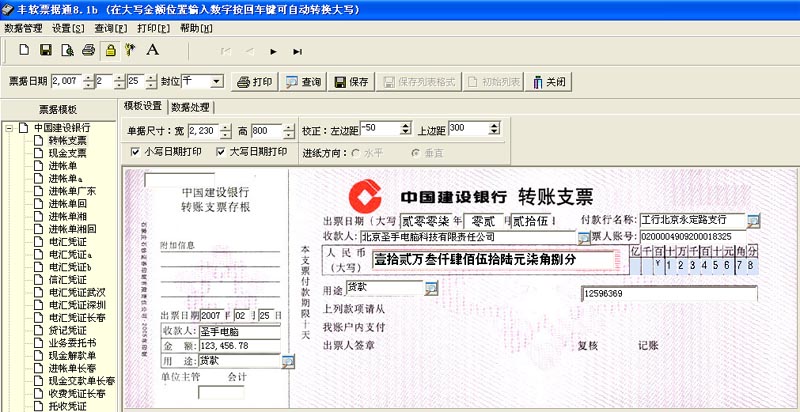Image resolution: width=800 pixels, height=412 pixels.
Task: Adjust day spinner of 票据日期
Action: click(151, 82)
